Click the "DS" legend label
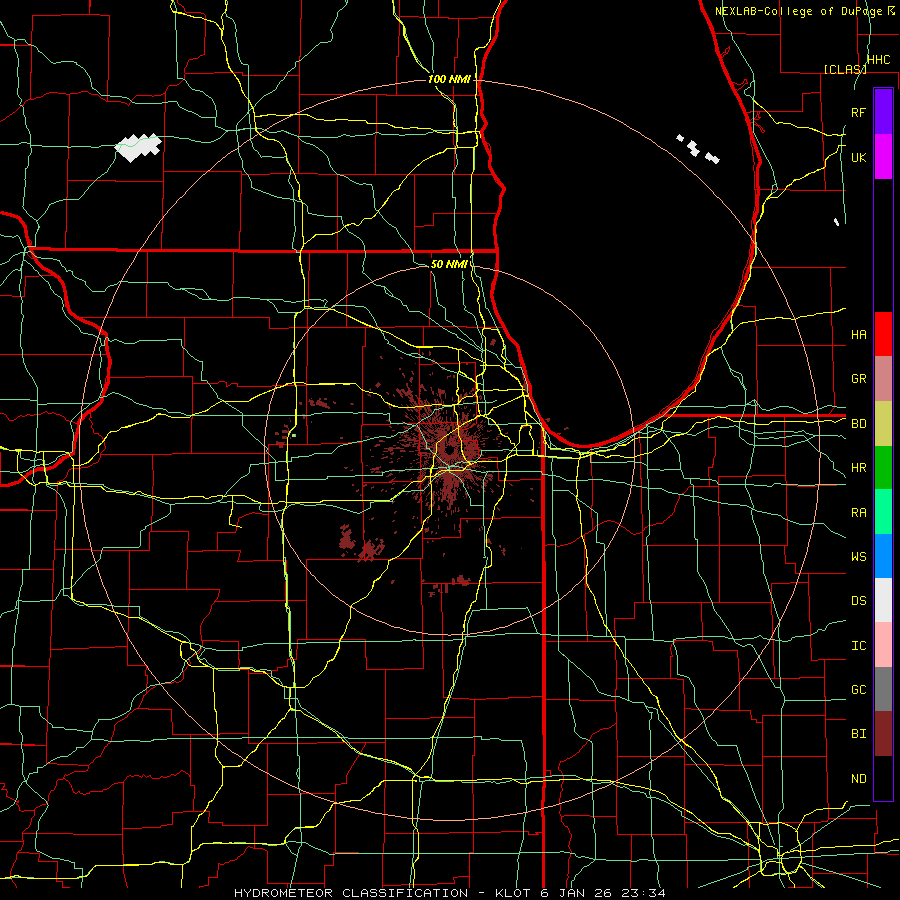Image resolution: width=900 pixels, height=900 pixels. [859, 601]
